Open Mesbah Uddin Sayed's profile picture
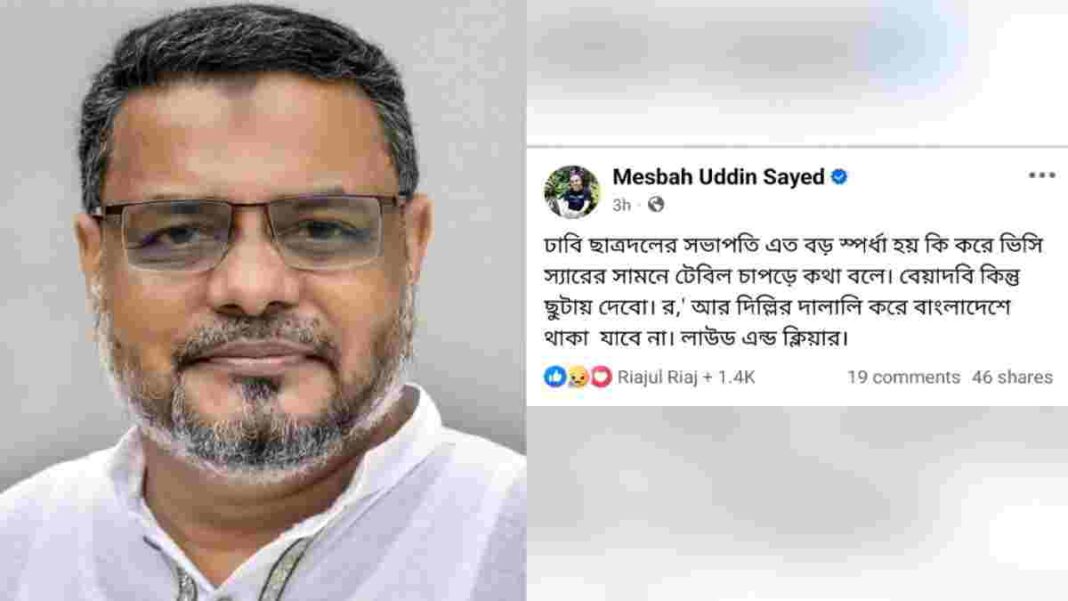Image resolution: width=1068 pixels, height=601 pixels. pos(571,192)
